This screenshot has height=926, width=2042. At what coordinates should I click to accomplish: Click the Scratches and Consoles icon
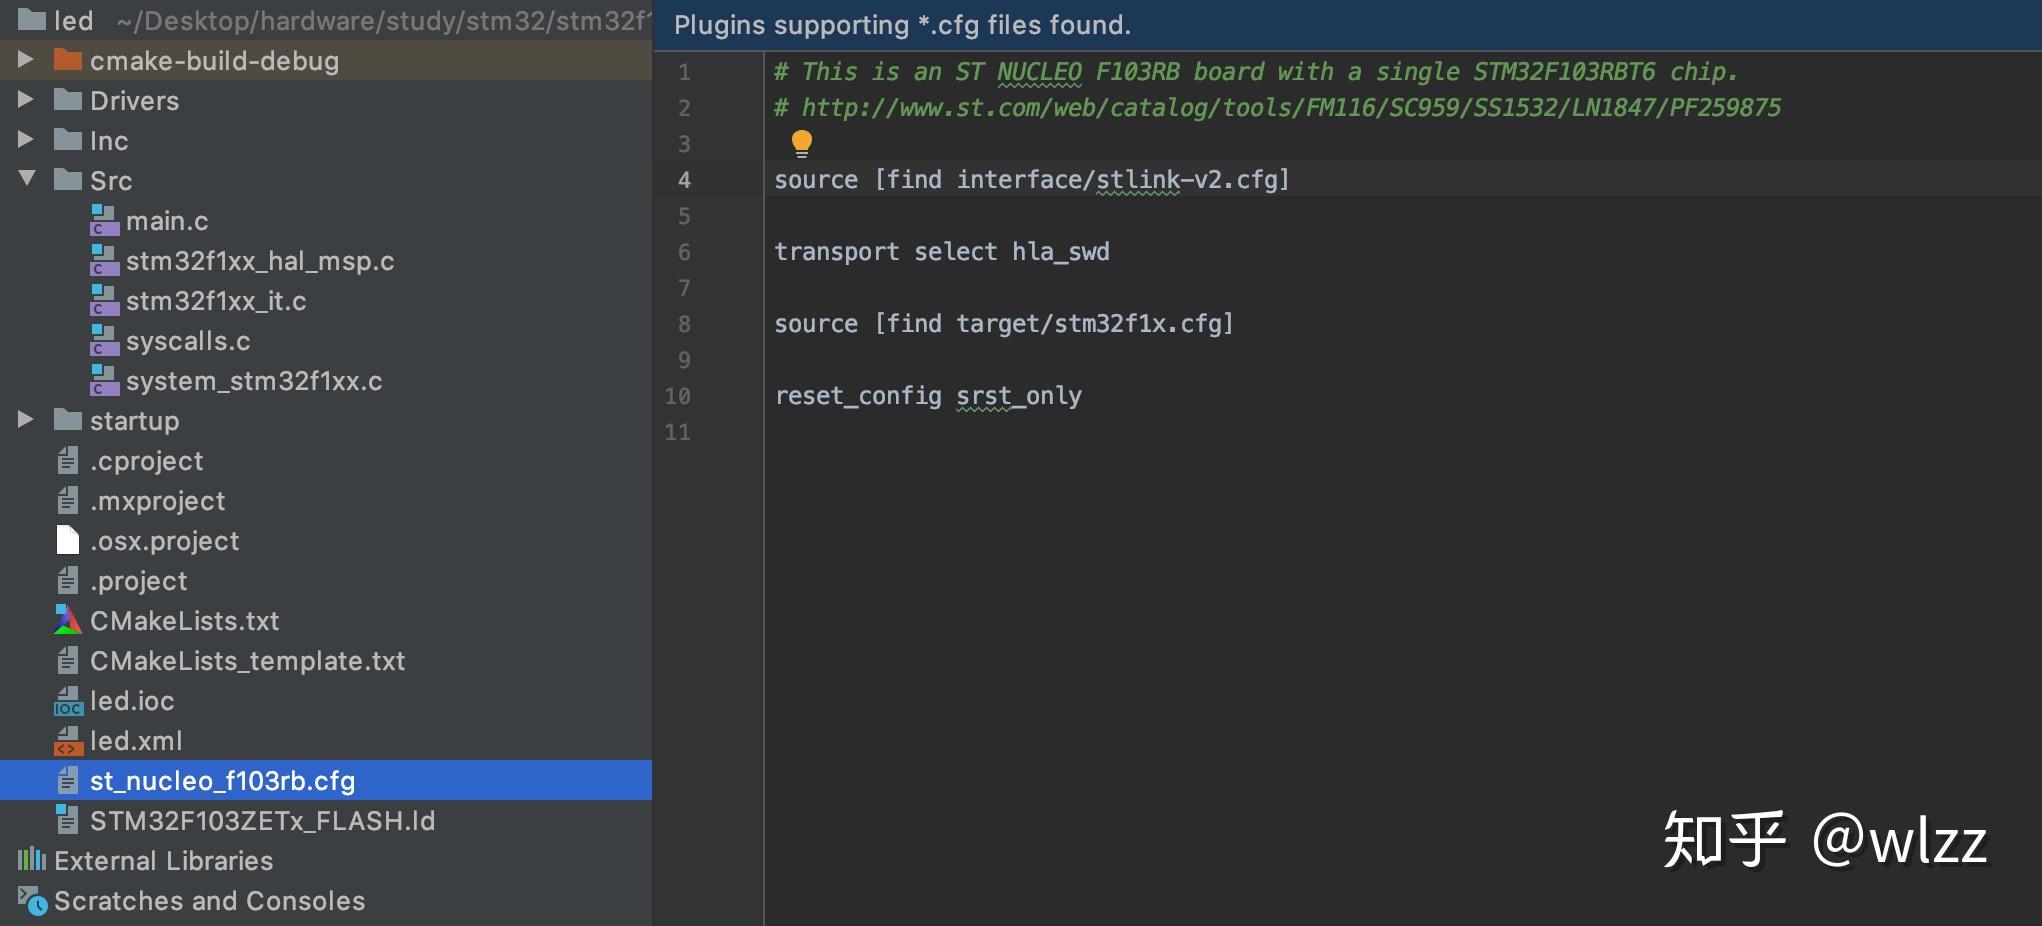pyautogui.click(x=32, y=901)
